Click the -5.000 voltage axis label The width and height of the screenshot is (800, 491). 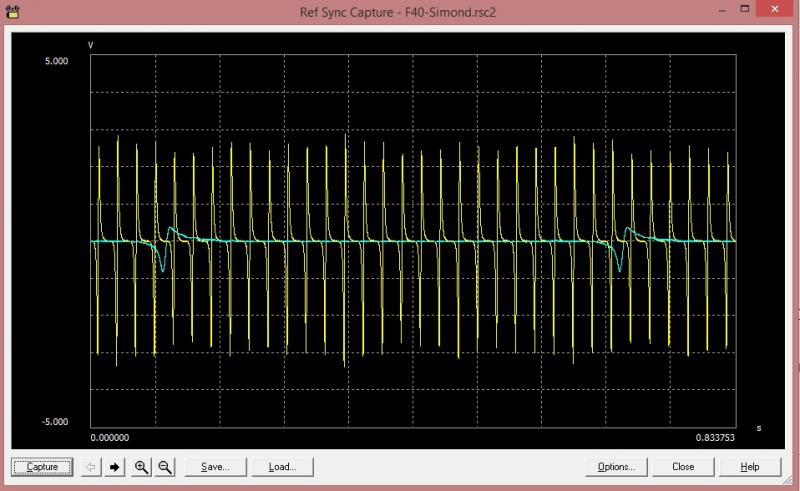pyautogui.click(x=52, y=422)
